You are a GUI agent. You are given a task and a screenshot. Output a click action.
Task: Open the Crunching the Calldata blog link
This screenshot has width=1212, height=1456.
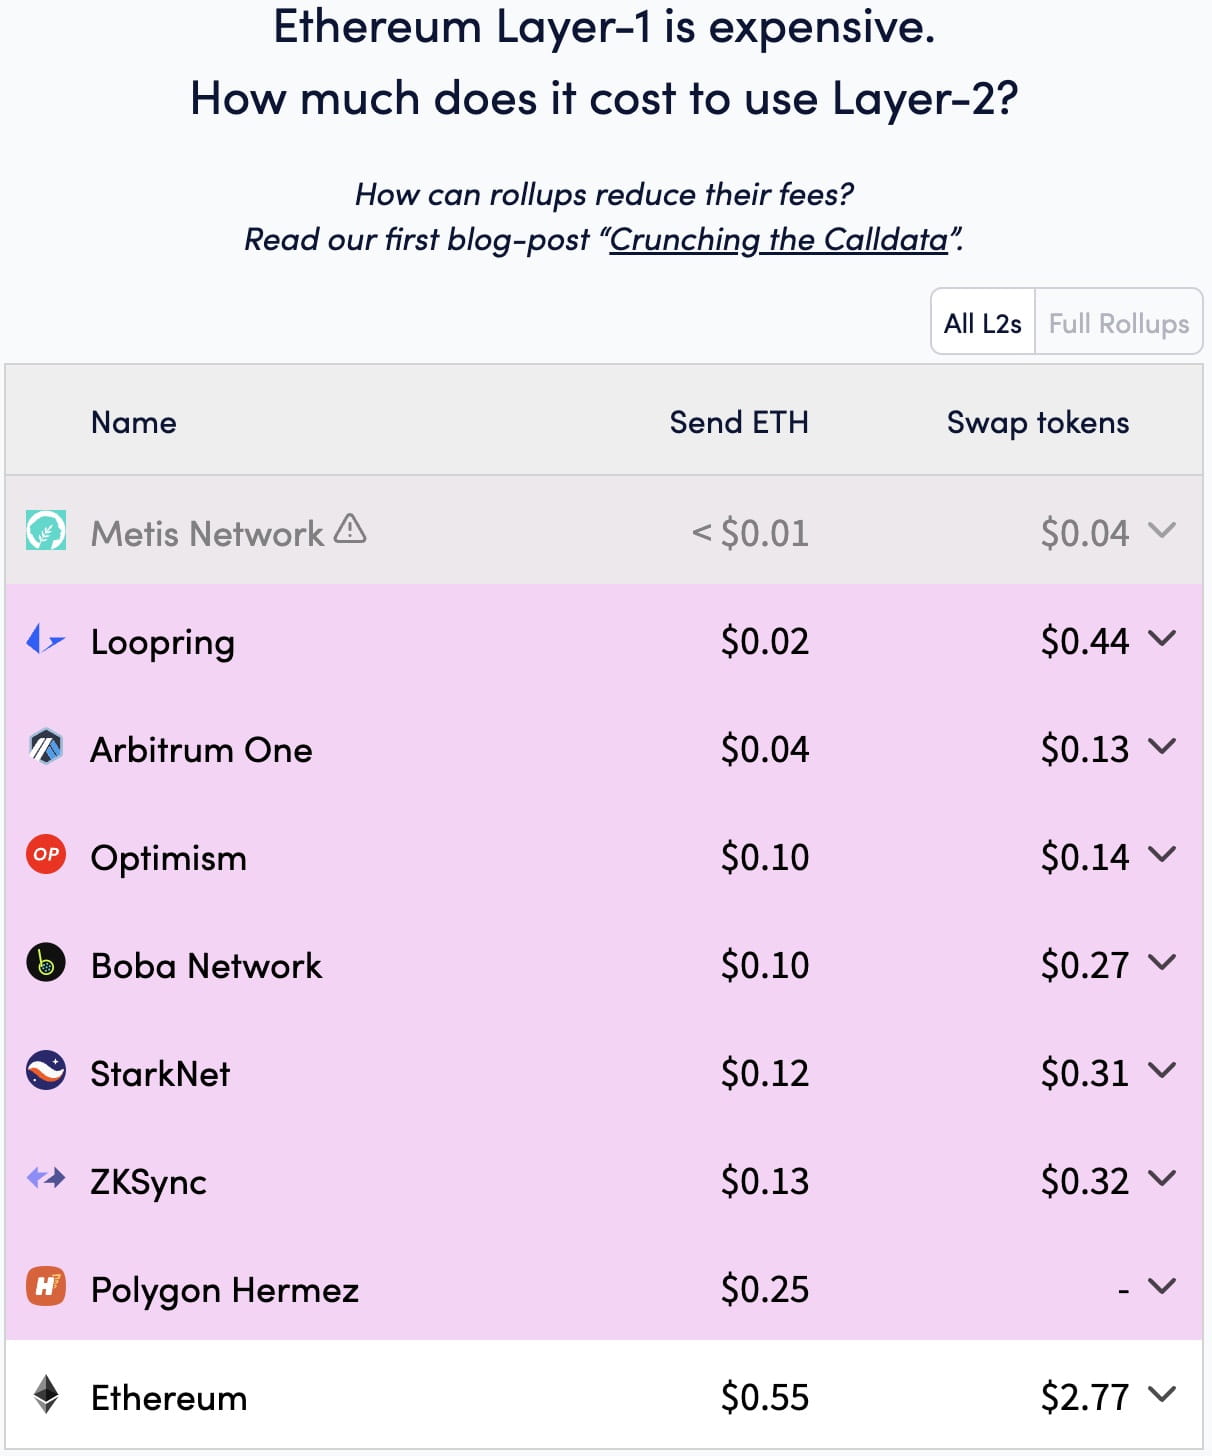(x=779, y=240)
